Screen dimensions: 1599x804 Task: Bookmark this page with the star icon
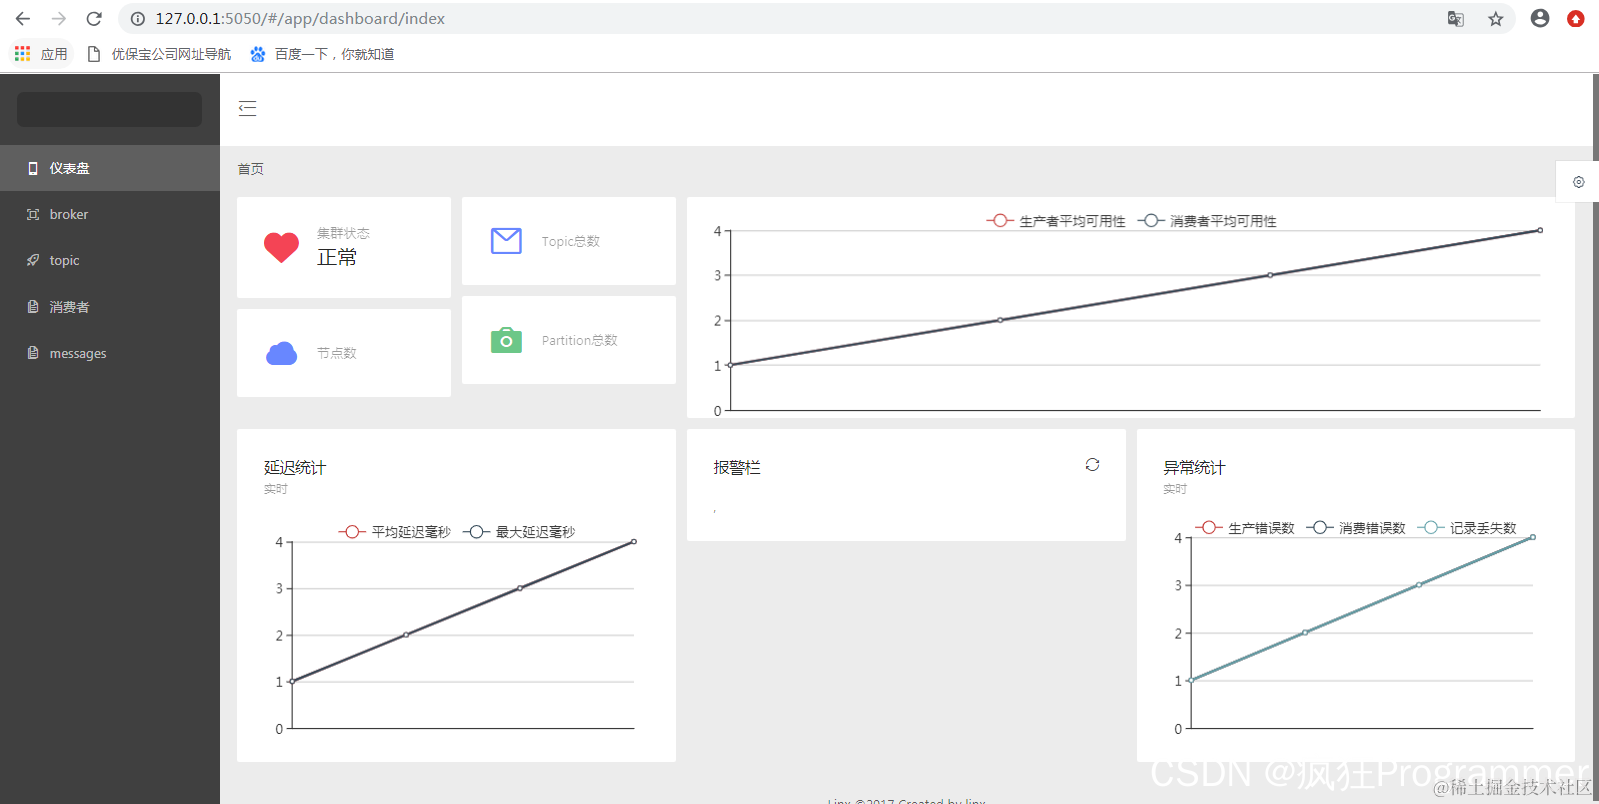point(1496,18)
